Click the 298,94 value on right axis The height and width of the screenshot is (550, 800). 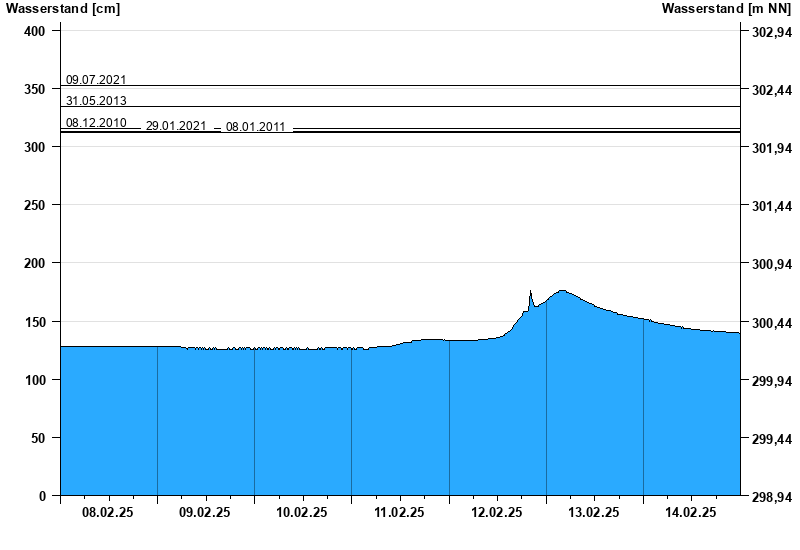(772, 497)
